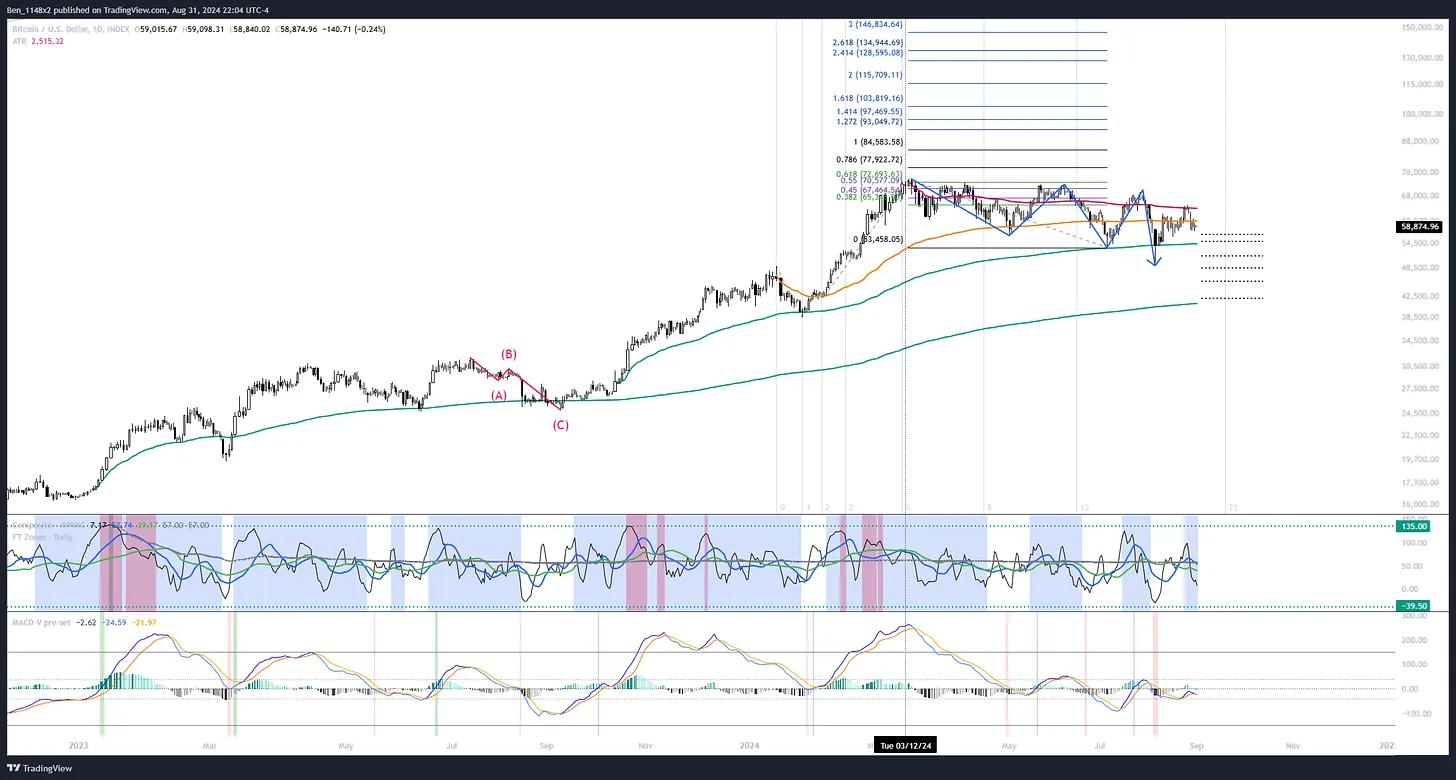Screen dimensions: 1456x780
Task: Click the 2023 label on time axis
Action: coord(79,745)
